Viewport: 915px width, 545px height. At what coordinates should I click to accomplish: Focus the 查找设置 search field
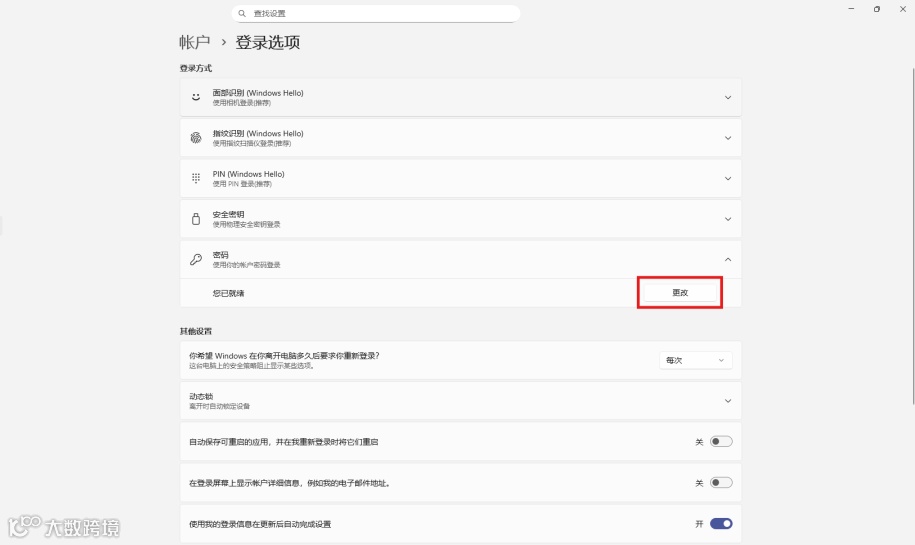pos(376,13)
